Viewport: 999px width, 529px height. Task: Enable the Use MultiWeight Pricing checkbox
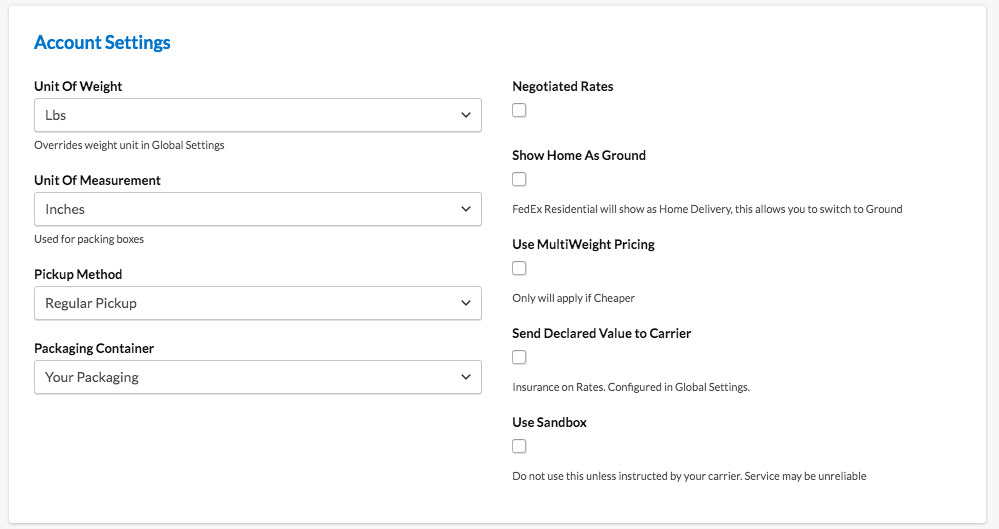[x=519, y=268]
